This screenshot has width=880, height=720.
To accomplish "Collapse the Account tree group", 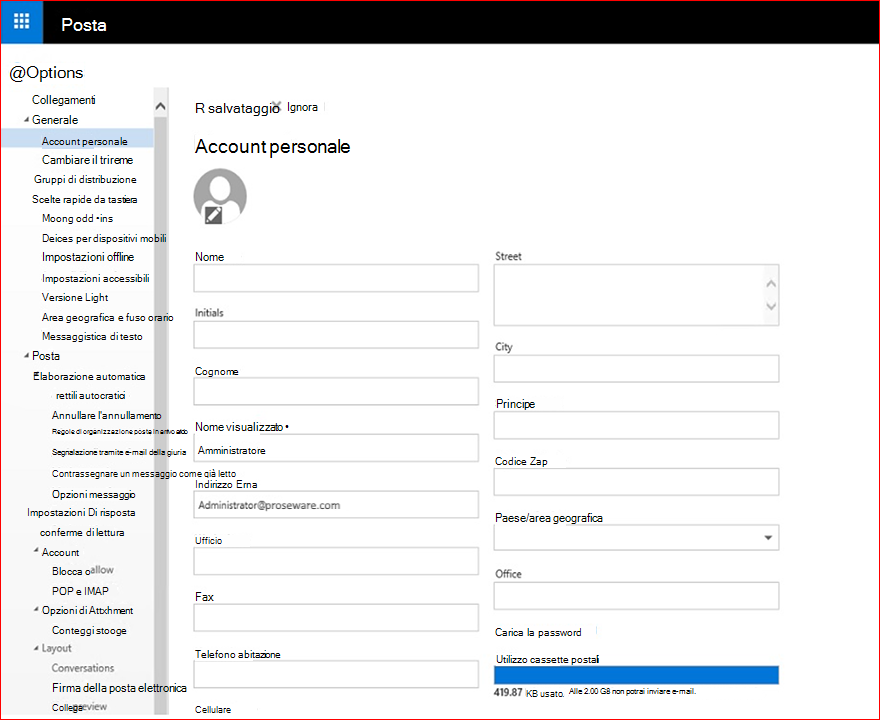I will coord(36,551).
